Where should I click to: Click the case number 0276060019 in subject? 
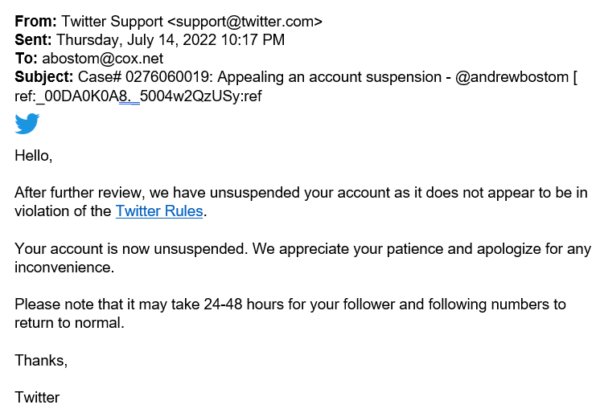click(x=168, y=77)
